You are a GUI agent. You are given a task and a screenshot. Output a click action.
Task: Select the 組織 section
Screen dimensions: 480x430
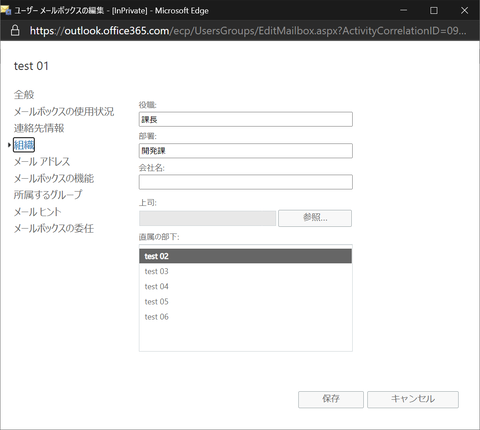pos(24,145)
